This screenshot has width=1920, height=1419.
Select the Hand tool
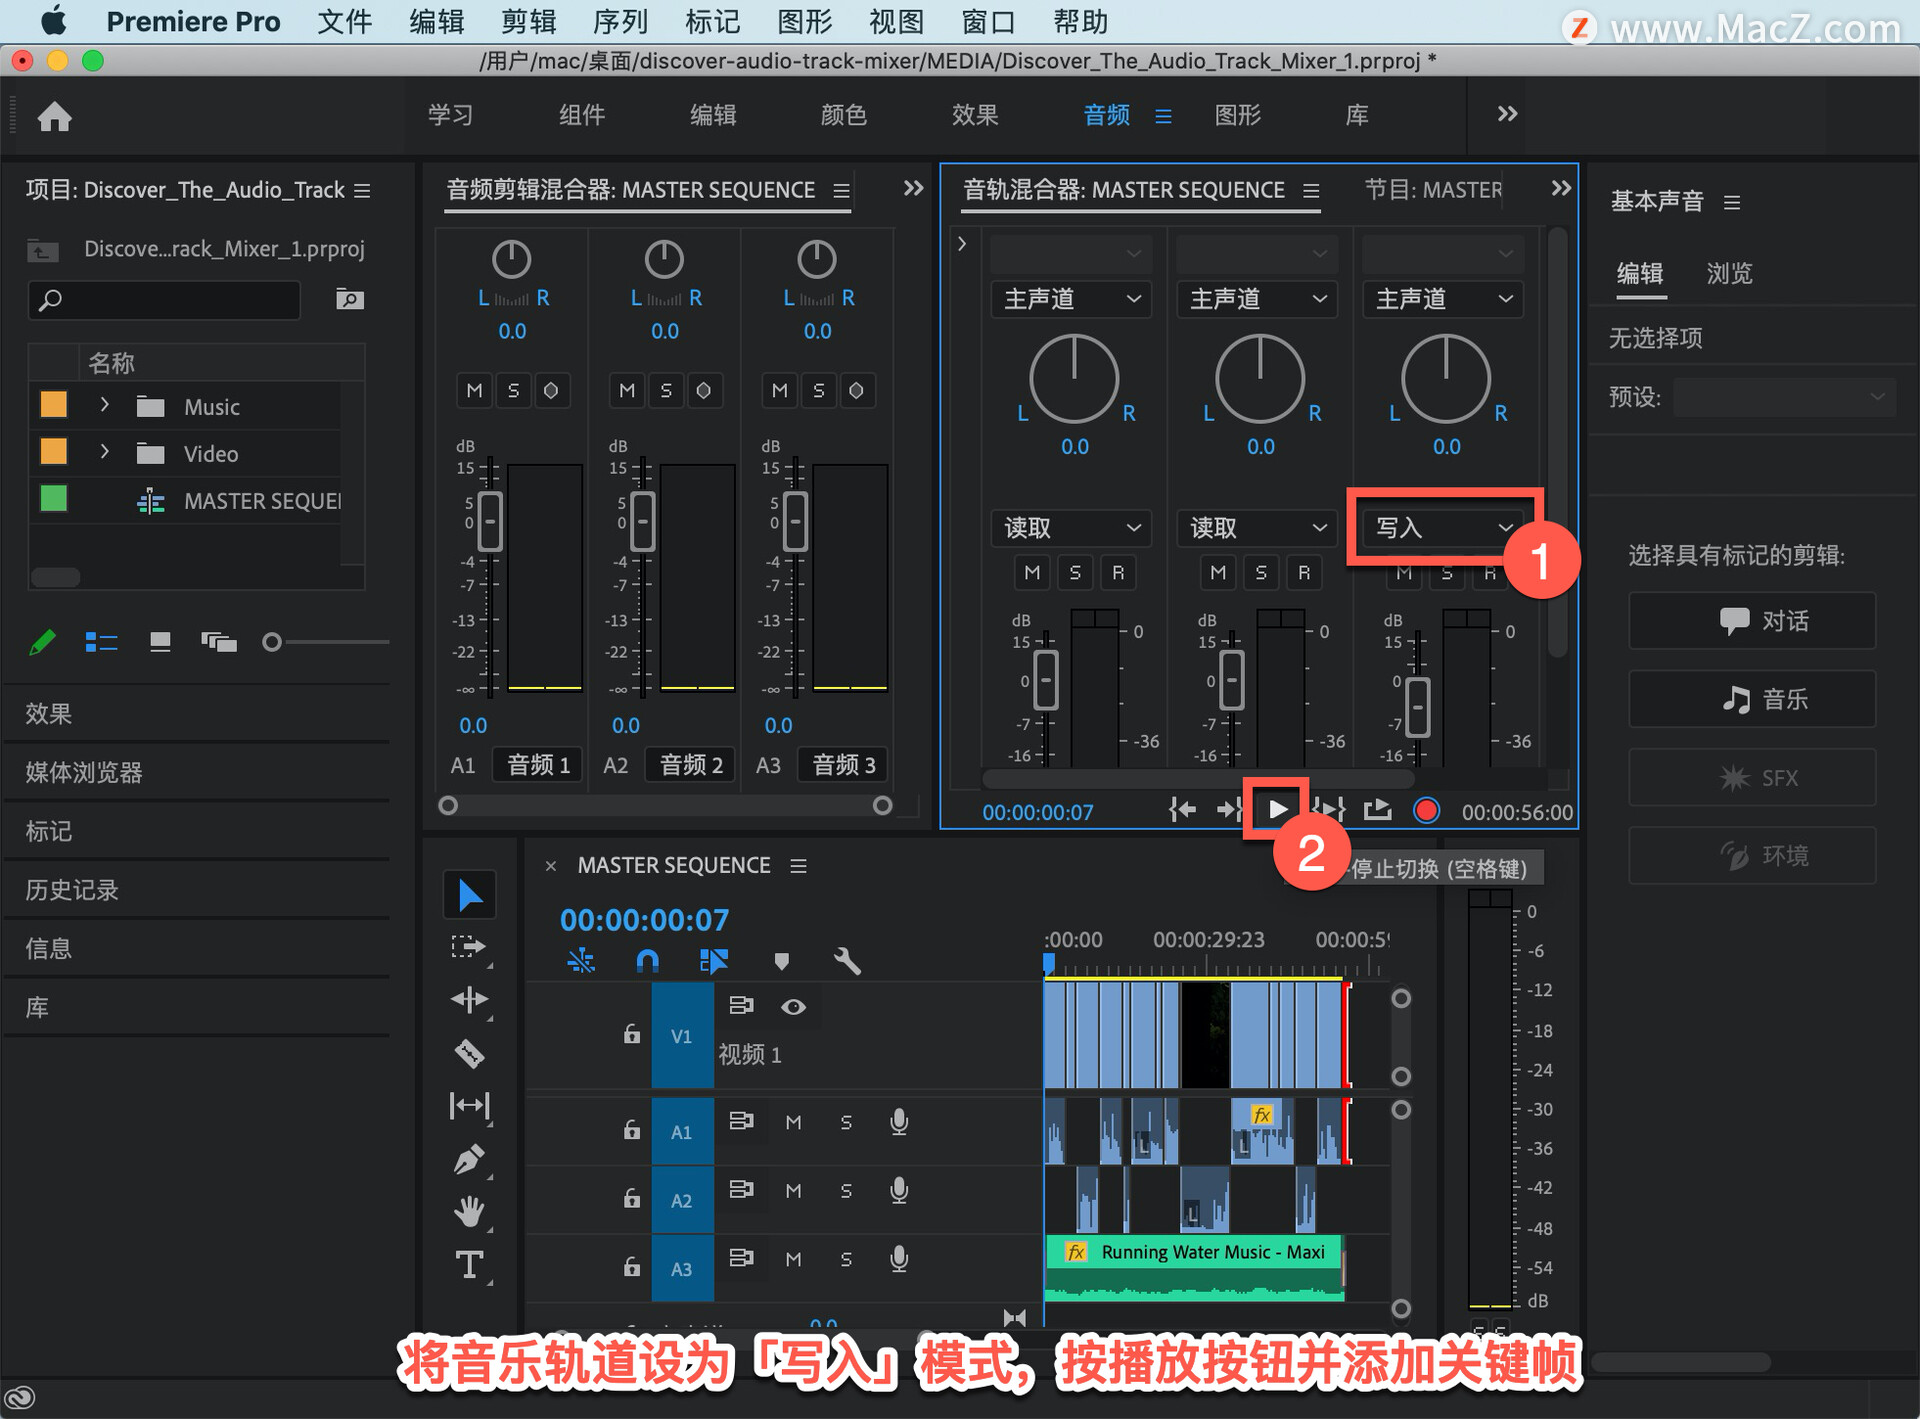click(469, 1212)
